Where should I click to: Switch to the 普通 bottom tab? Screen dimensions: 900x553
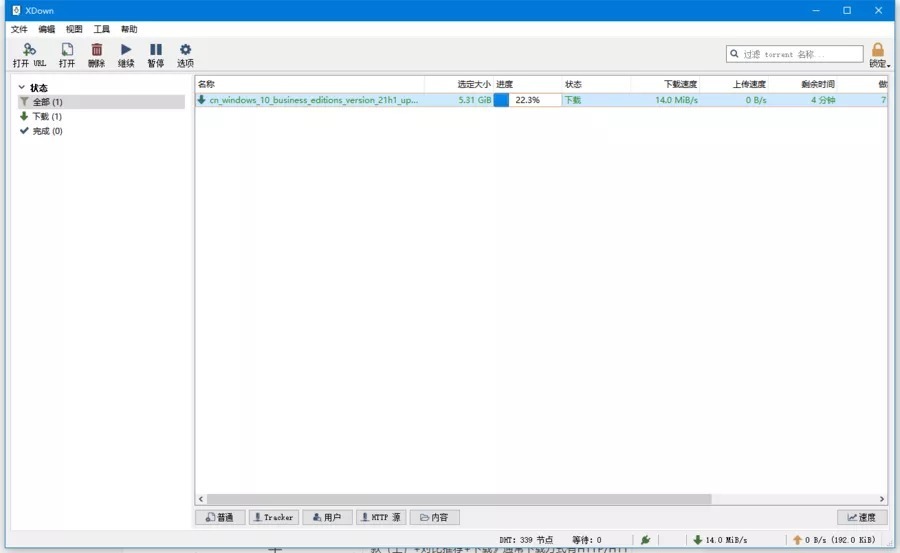(220, 517)
